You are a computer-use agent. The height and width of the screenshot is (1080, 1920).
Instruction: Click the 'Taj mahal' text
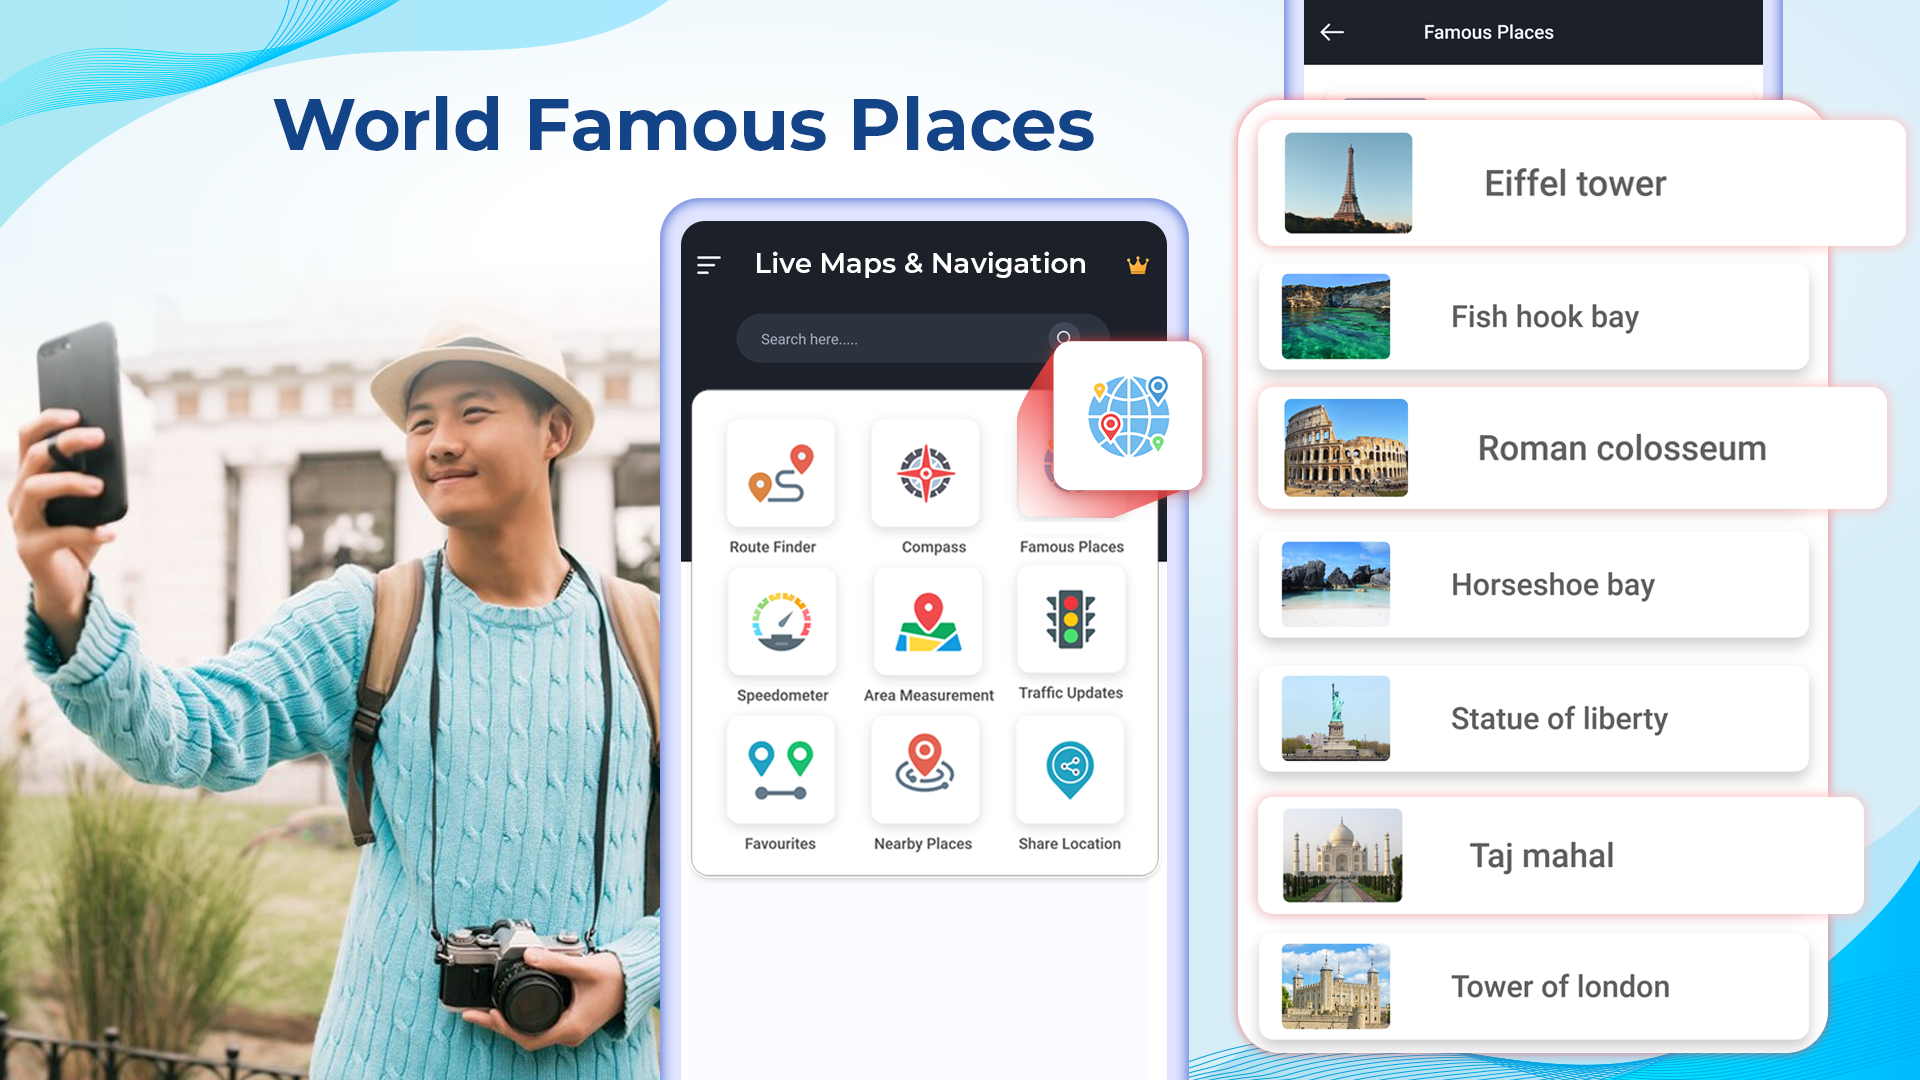pyautogui.click(x=1541, y=856)
